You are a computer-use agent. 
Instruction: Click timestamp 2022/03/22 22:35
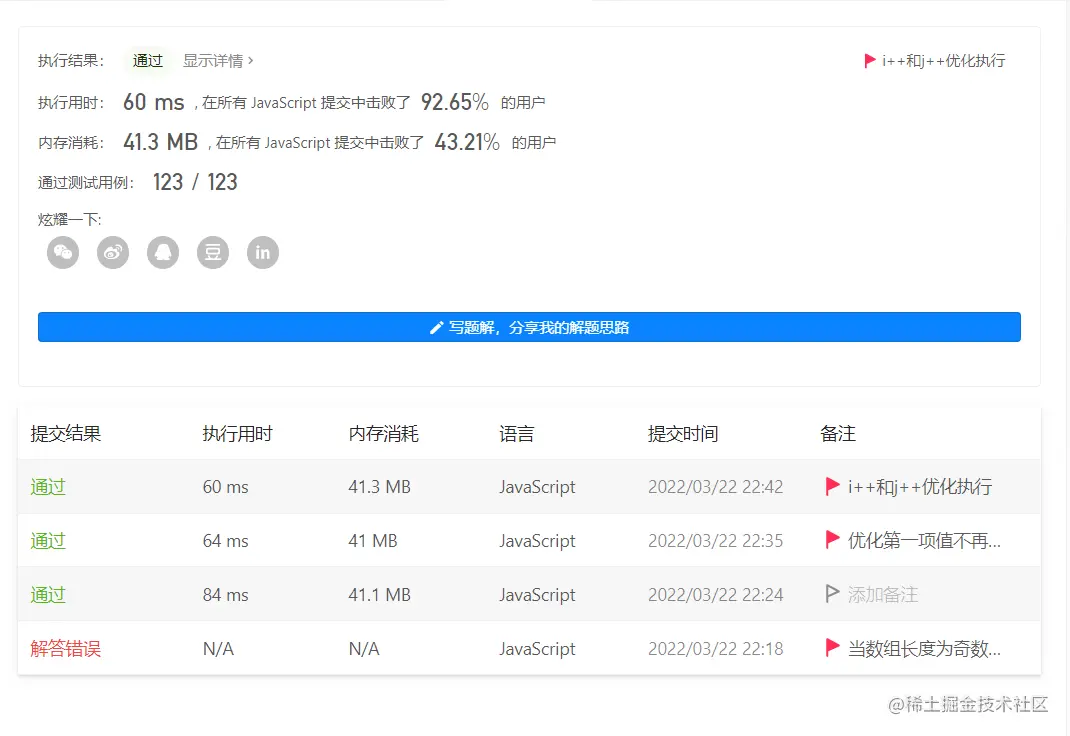715,541
